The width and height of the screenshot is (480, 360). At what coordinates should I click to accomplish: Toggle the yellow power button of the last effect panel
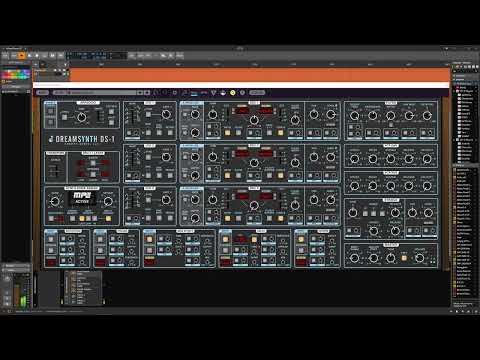(301, 239)
